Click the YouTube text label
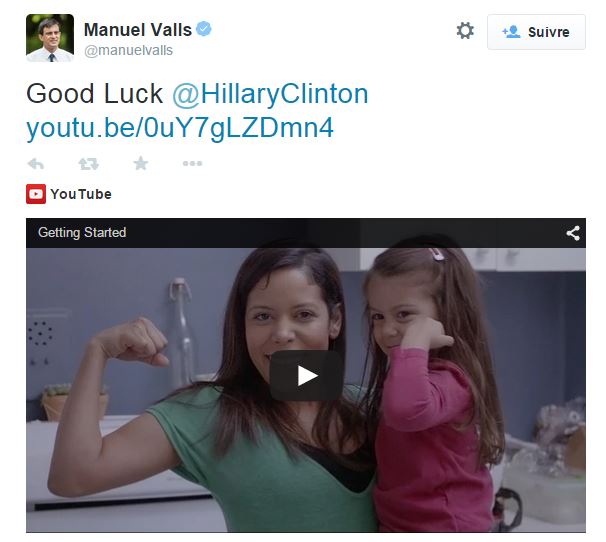This screenshot has height=542, width=606. click(81, 194)
